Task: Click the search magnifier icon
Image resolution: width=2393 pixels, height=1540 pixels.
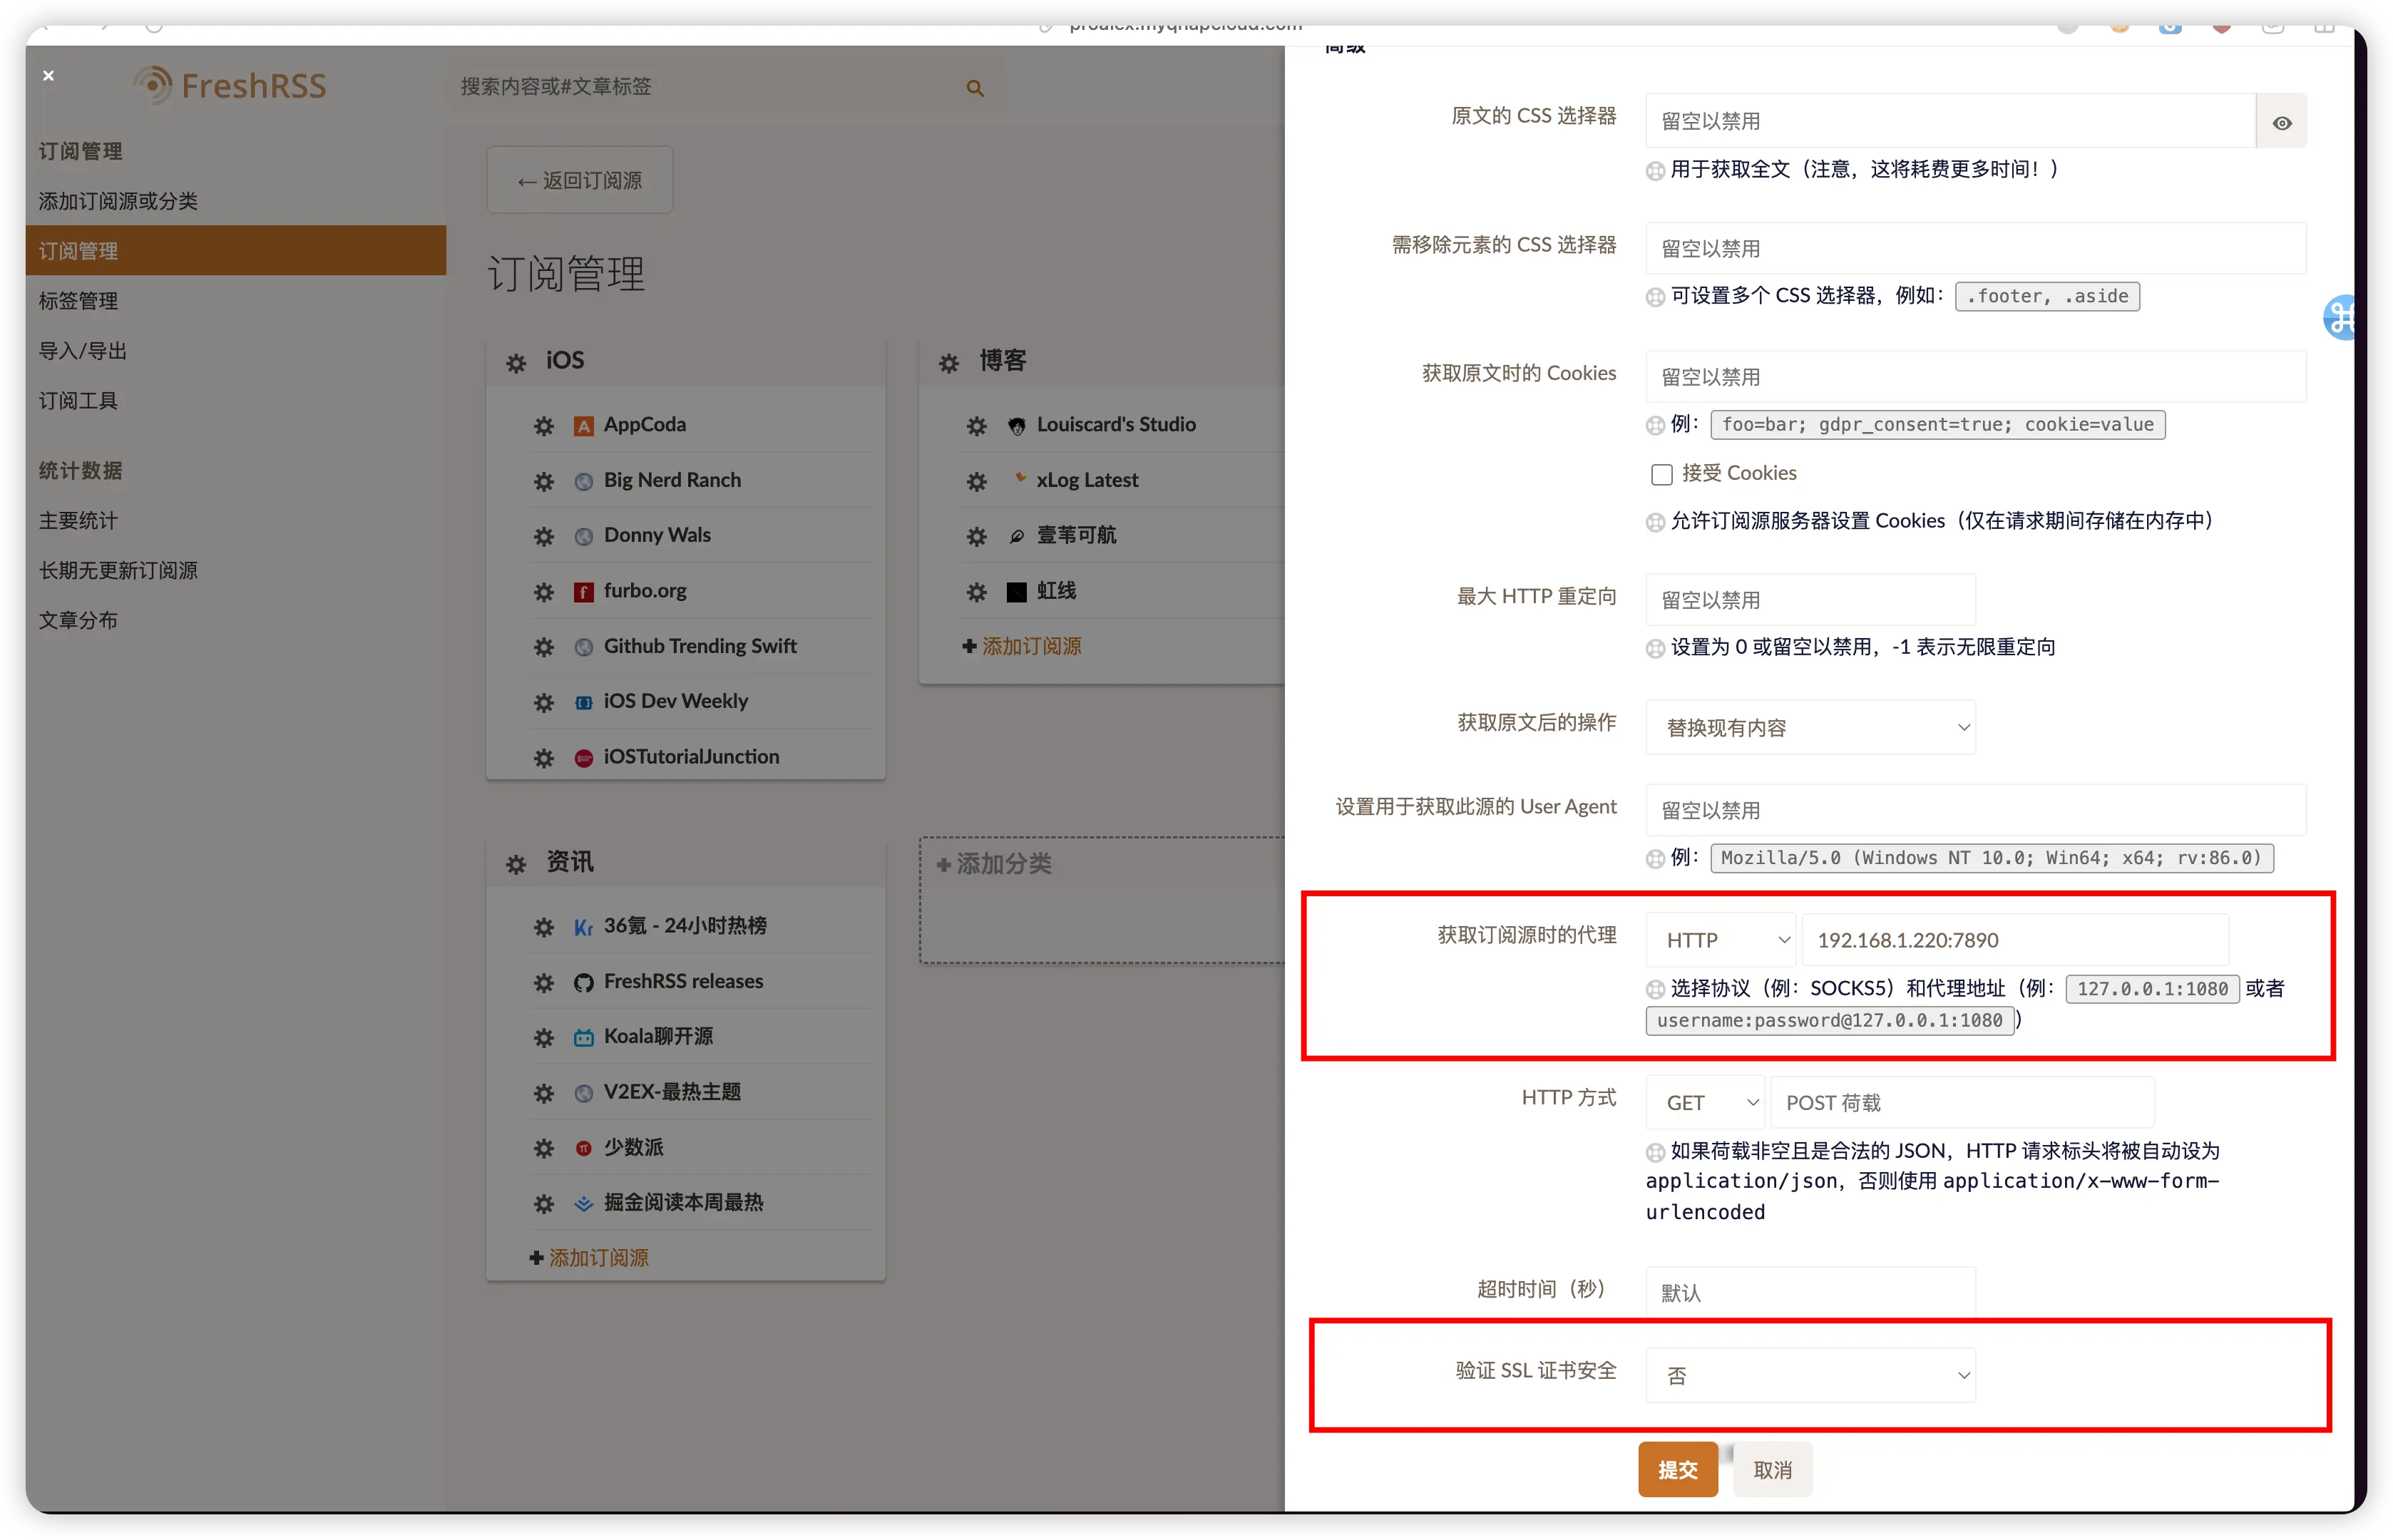Action: [x=975, y=88]
